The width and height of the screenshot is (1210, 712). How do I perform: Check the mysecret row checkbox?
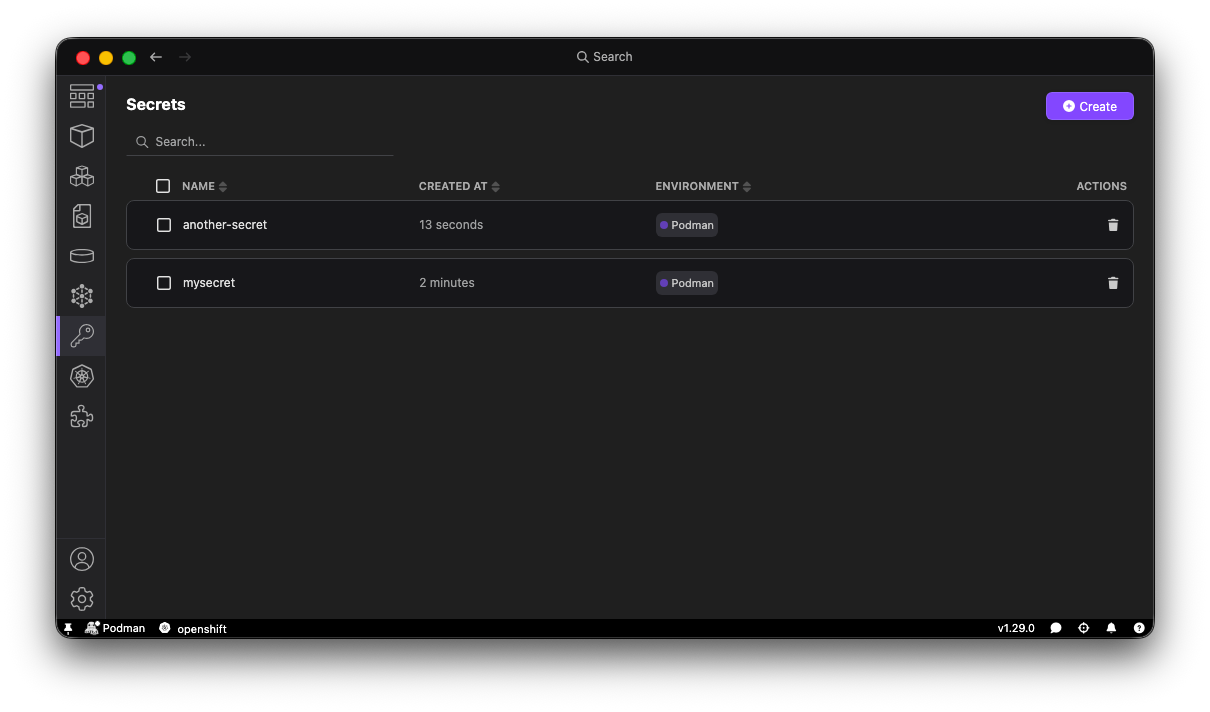point(164,283)
